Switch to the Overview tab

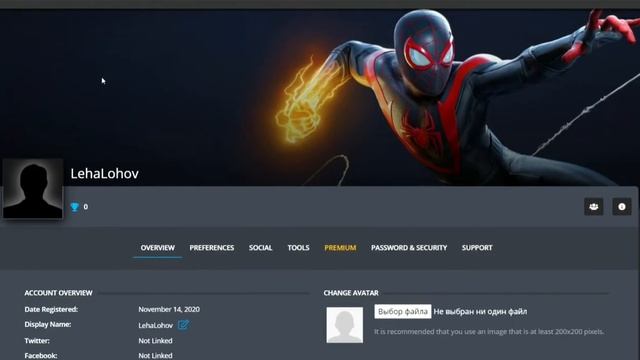[x=158, y=248]
